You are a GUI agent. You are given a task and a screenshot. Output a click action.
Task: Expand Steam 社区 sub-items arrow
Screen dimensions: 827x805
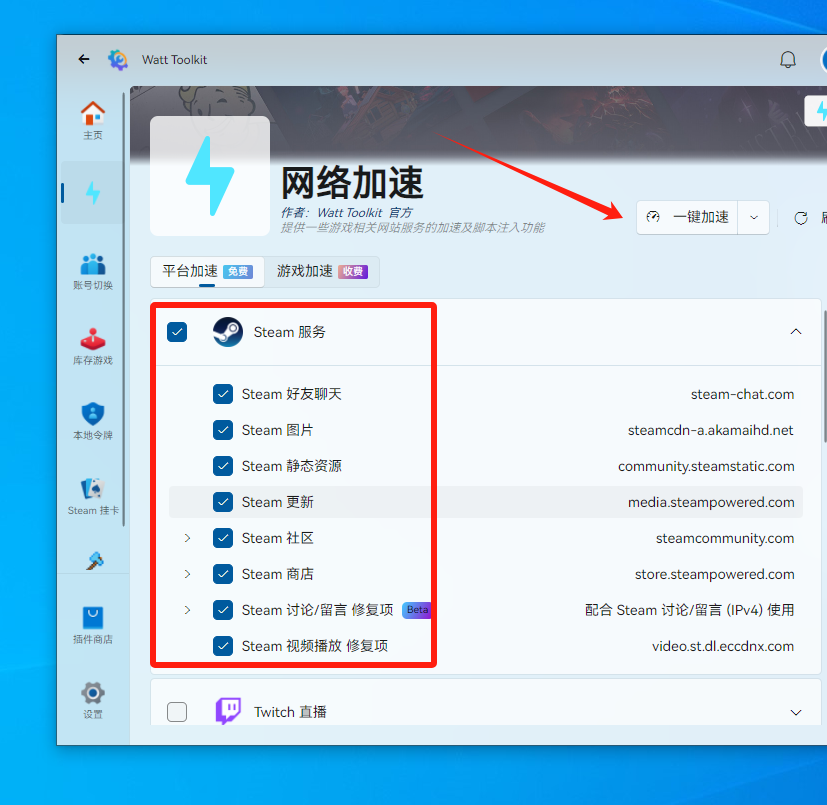[187, 538]
